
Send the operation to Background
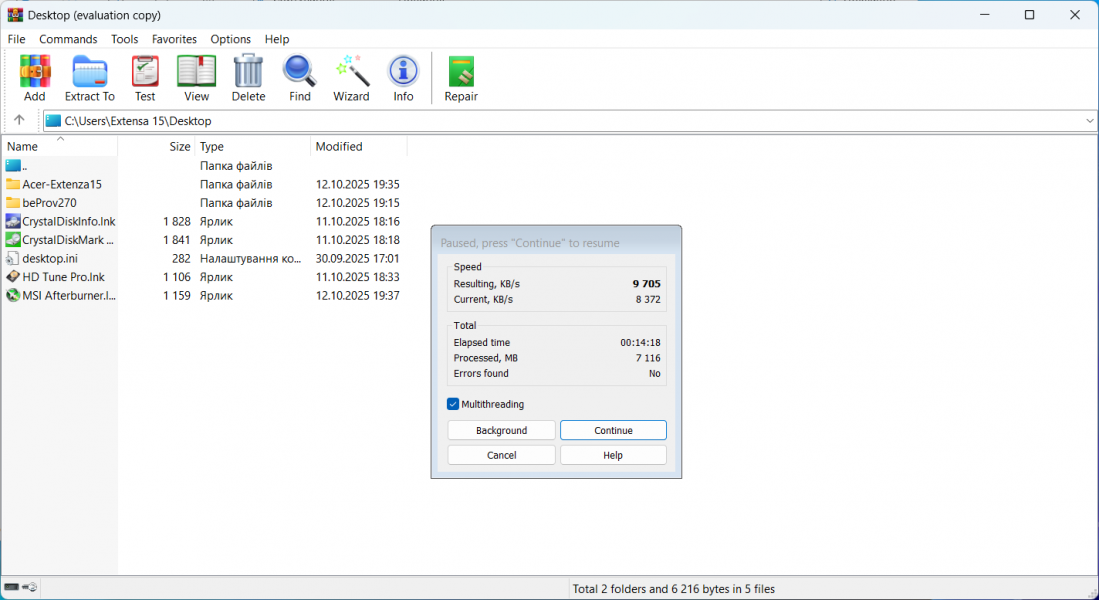click(x=501, y=430)
